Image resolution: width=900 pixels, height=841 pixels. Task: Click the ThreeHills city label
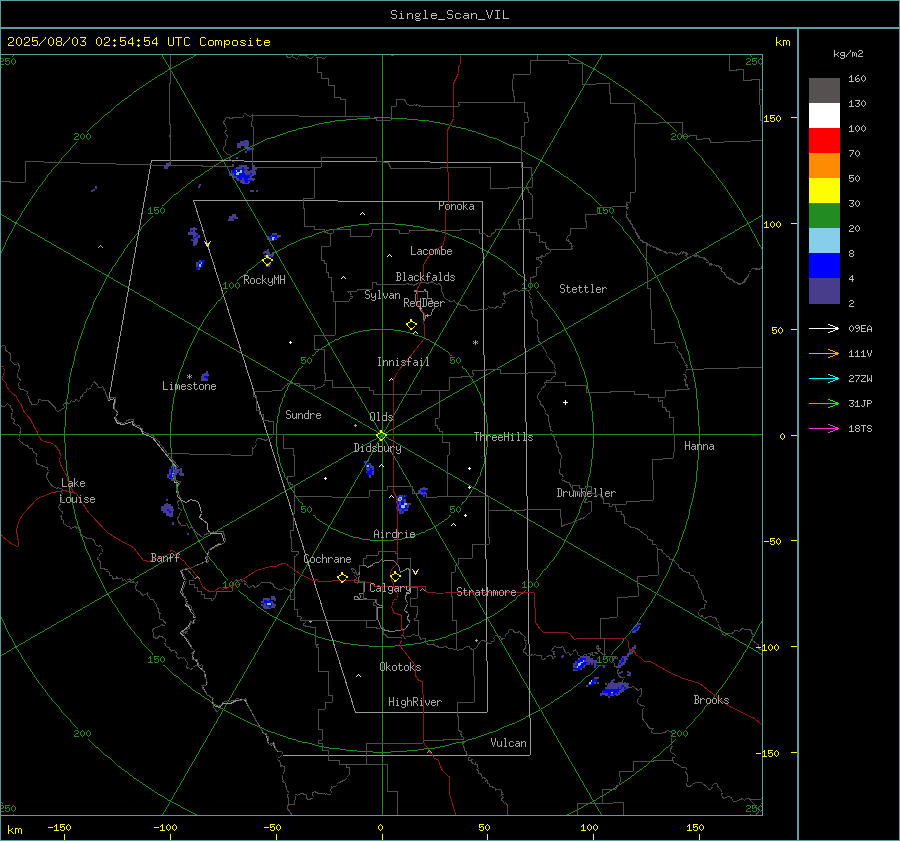pos(503,437)
